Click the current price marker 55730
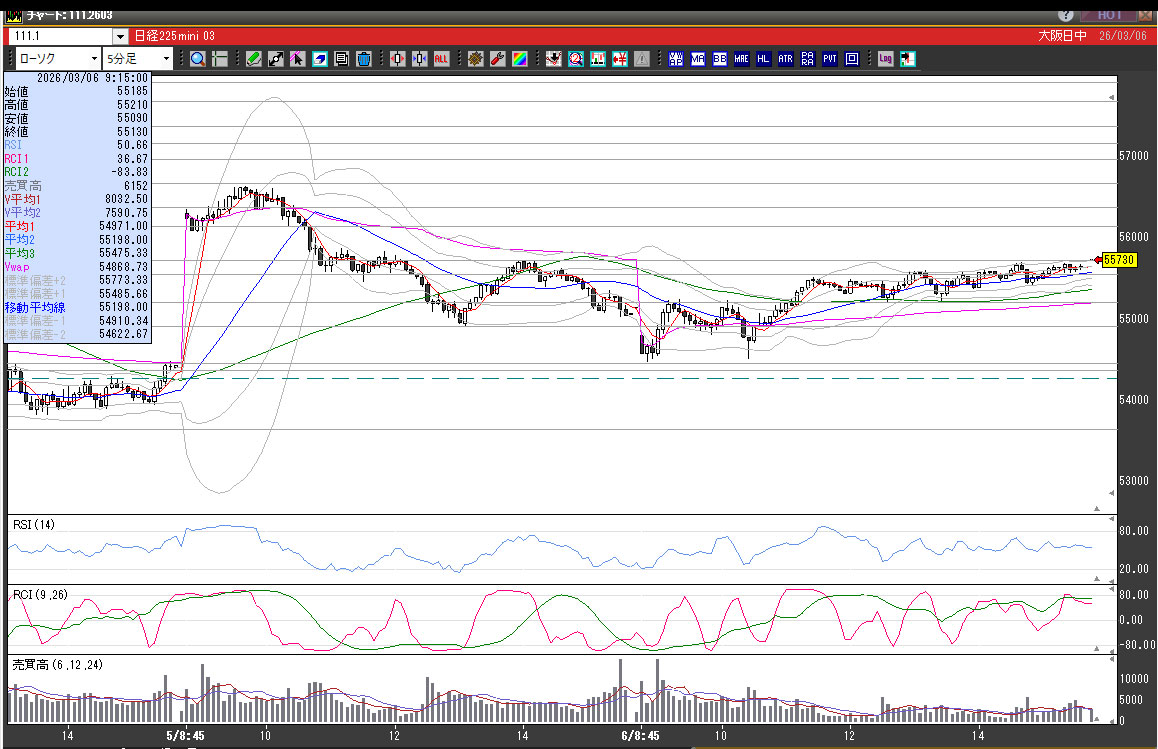Screen dimensions: 1158x749 tap(1117, 260)
